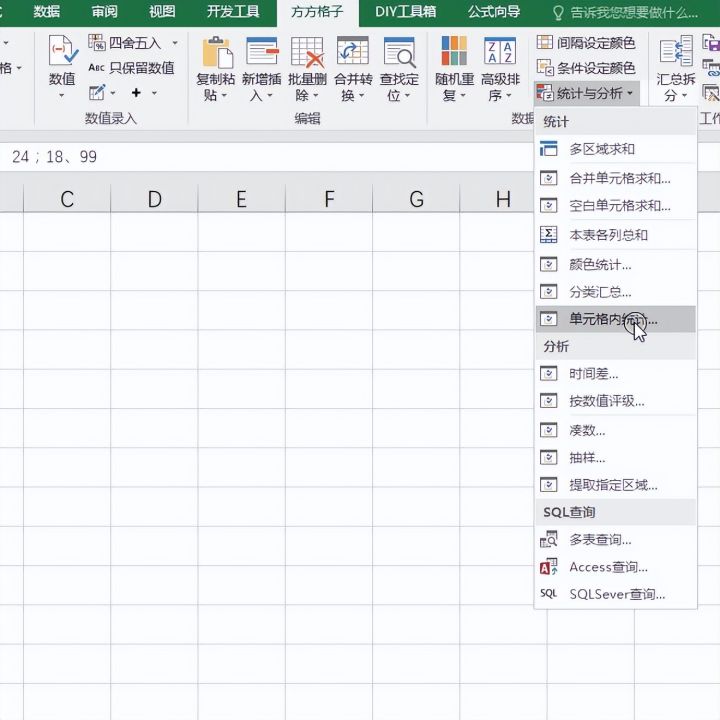Screen dimensions: 720x720
Task: Choose 抽样 menu item
Action: (x=615, y=457)
